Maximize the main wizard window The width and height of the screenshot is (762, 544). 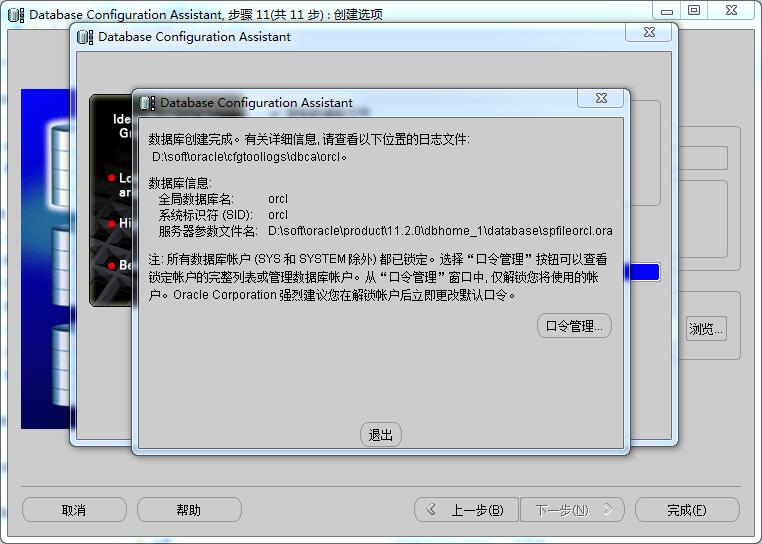click(694, 10)
